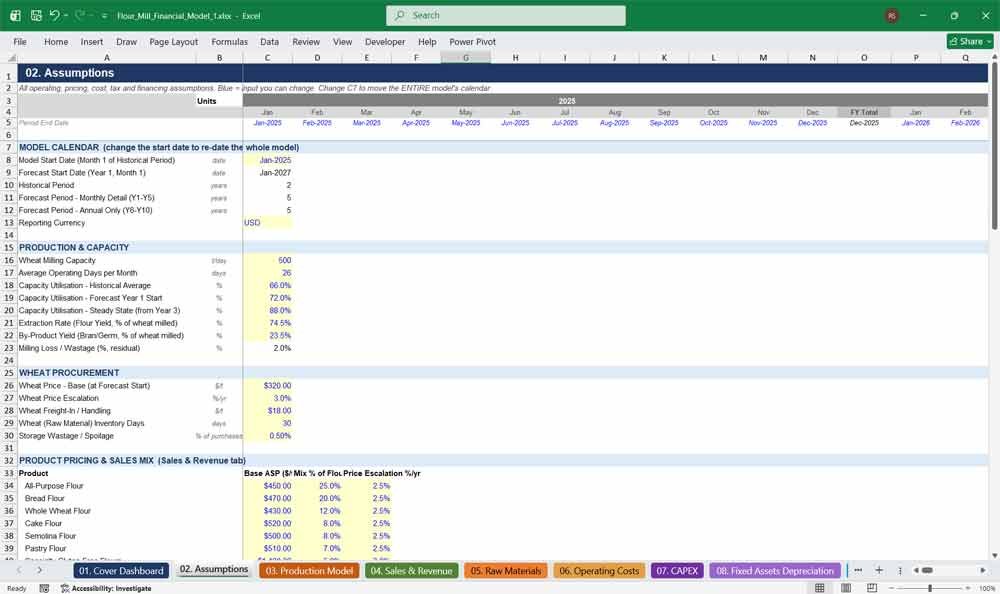Click the Undo arrow icon
1000x594 pixels.
tap(54, 15)
